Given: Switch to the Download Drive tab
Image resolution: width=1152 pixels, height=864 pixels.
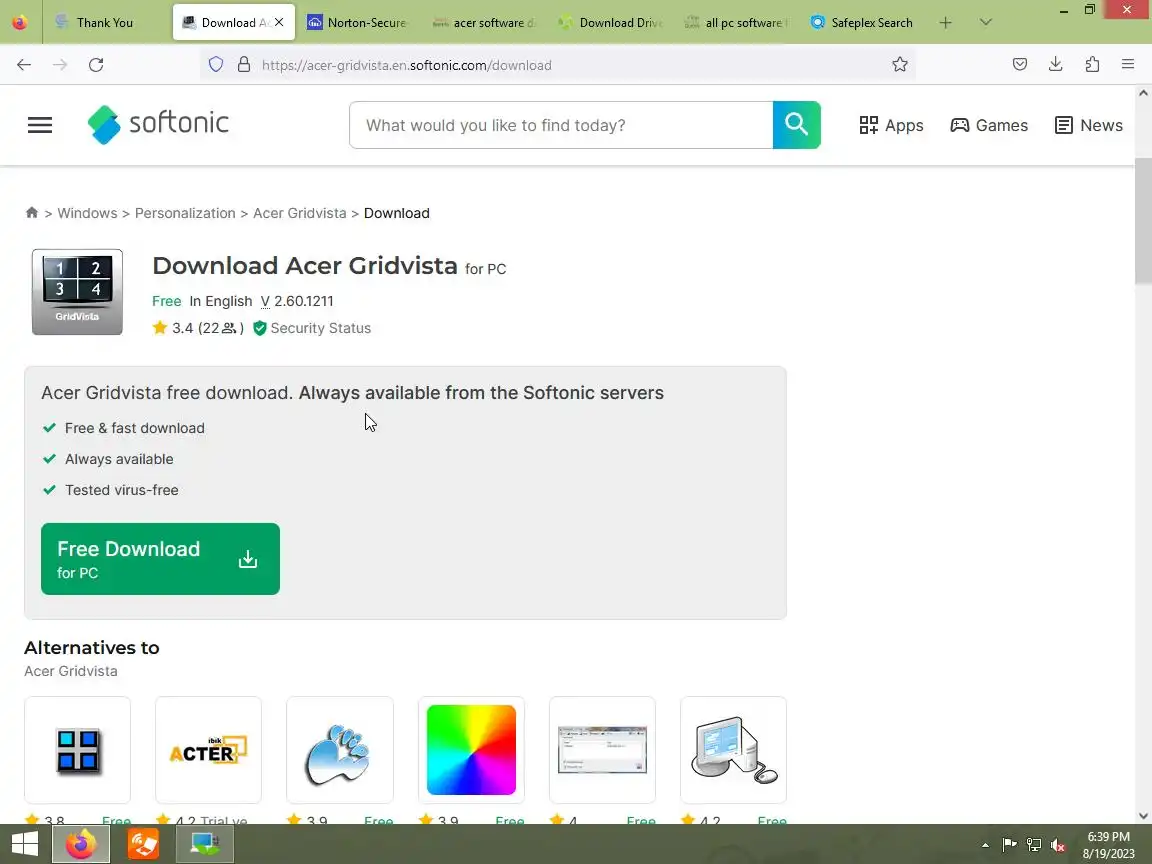Looking at the screenshot, I should [x=610, y=23].
